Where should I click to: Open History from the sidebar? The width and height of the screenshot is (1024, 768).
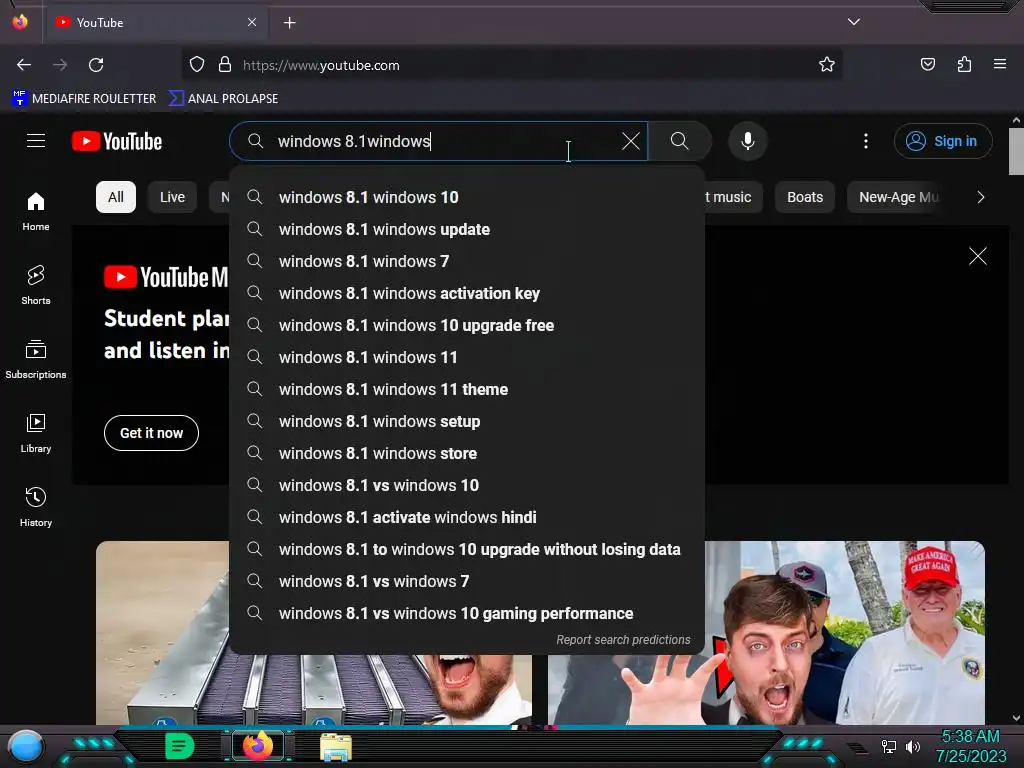[36, 507]
